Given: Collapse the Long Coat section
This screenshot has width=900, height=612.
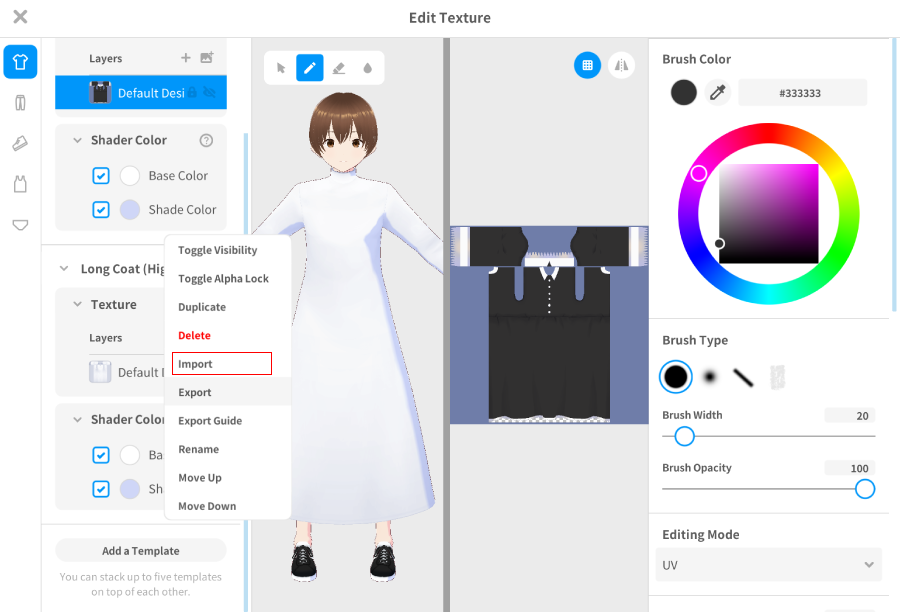Looking at the screenshot, I should tap(64, 269).
